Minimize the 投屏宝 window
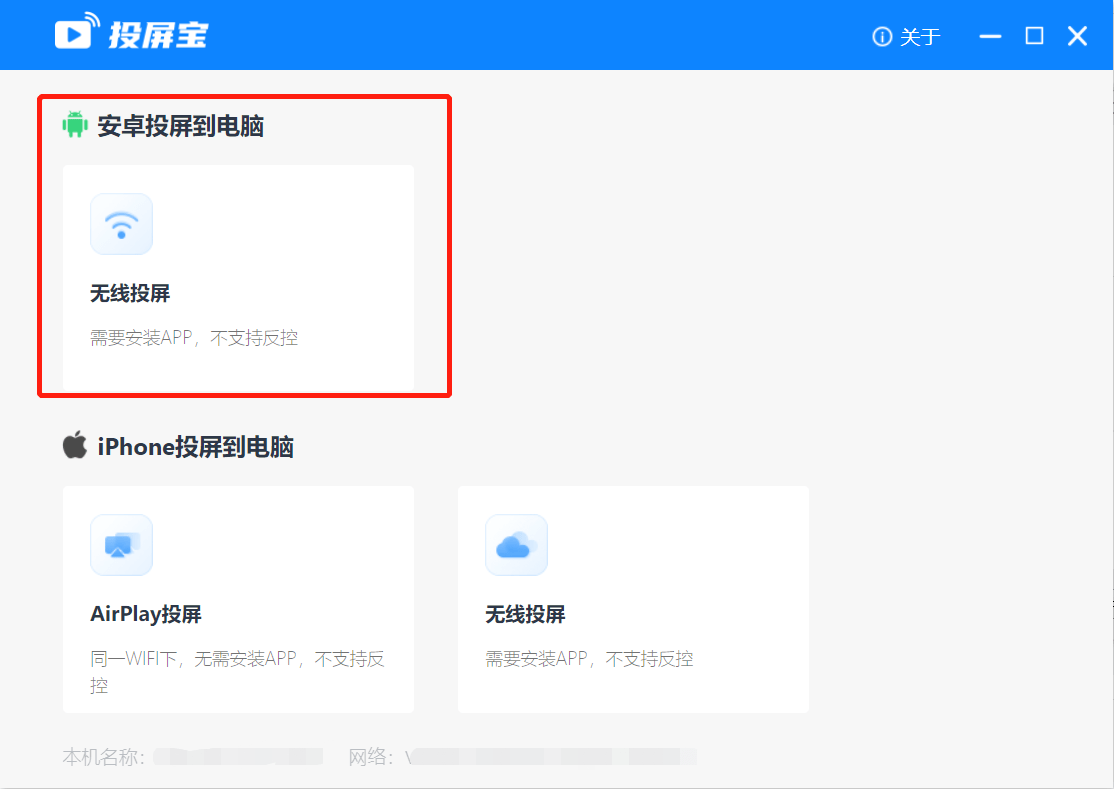The image size is (1114, 789). click(990, 37)
